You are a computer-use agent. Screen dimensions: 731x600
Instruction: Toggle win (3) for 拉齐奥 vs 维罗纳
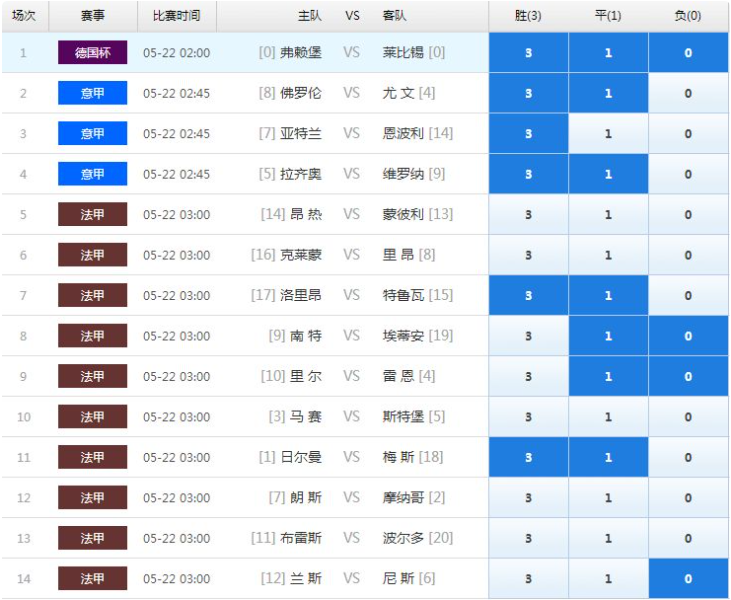tap(528, 174)
